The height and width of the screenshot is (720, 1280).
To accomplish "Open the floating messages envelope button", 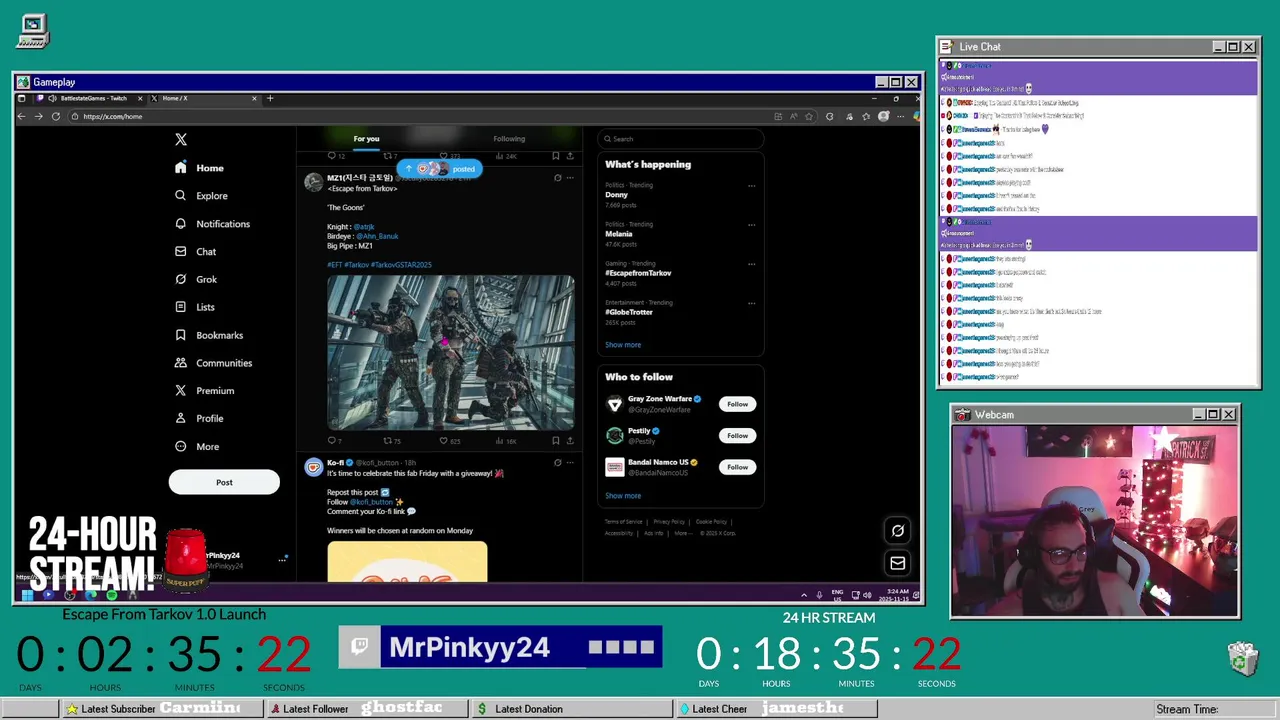I will [x=898, y=564].
